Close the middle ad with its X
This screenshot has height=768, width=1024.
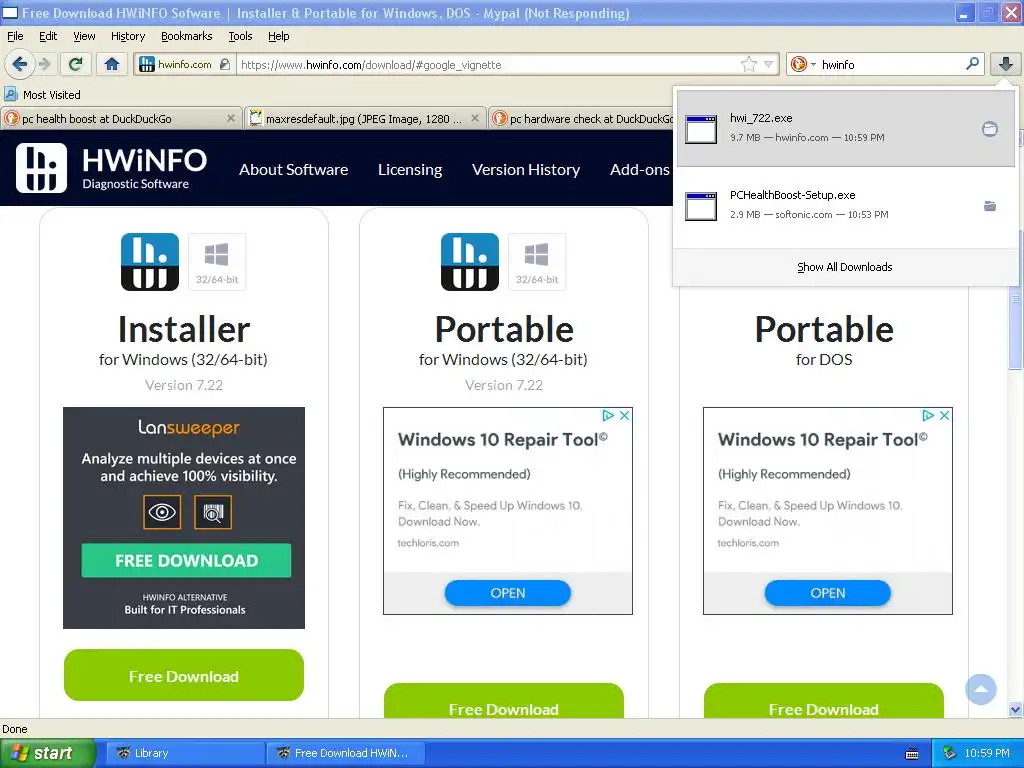tap(624, 415)
